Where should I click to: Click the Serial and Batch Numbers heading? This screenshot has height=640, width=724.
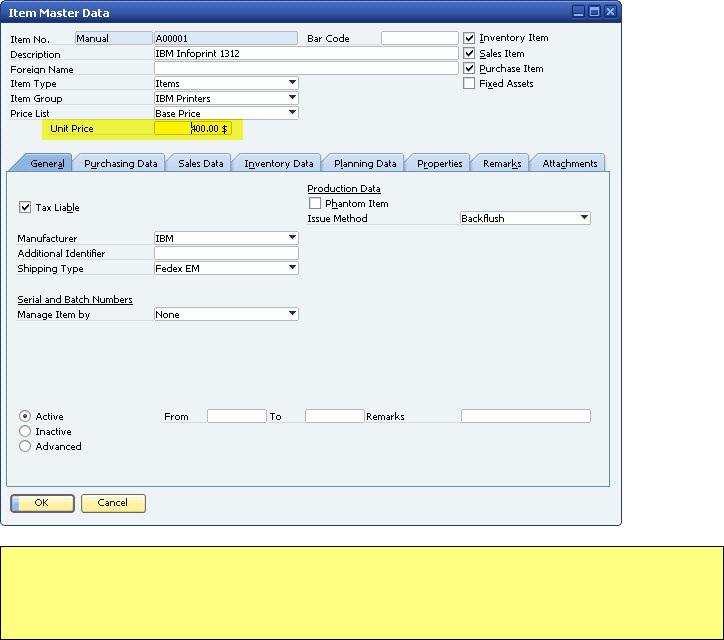(x=75, y=299)
